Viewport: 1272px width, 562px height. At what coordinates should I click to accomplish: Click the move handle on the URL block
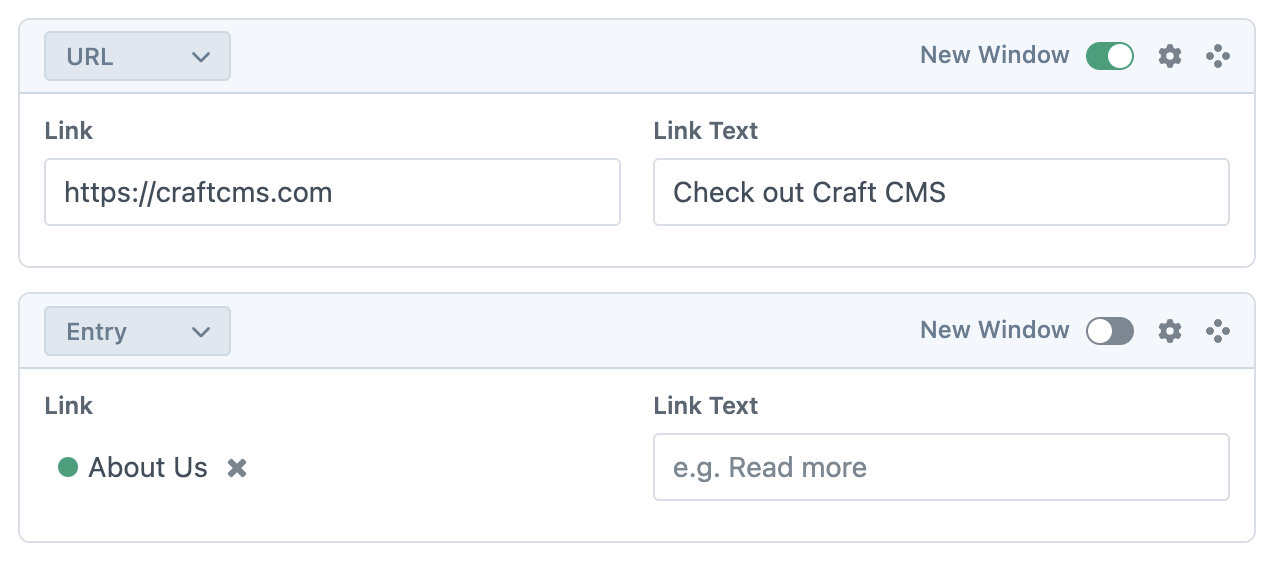tap(1217, 56)
